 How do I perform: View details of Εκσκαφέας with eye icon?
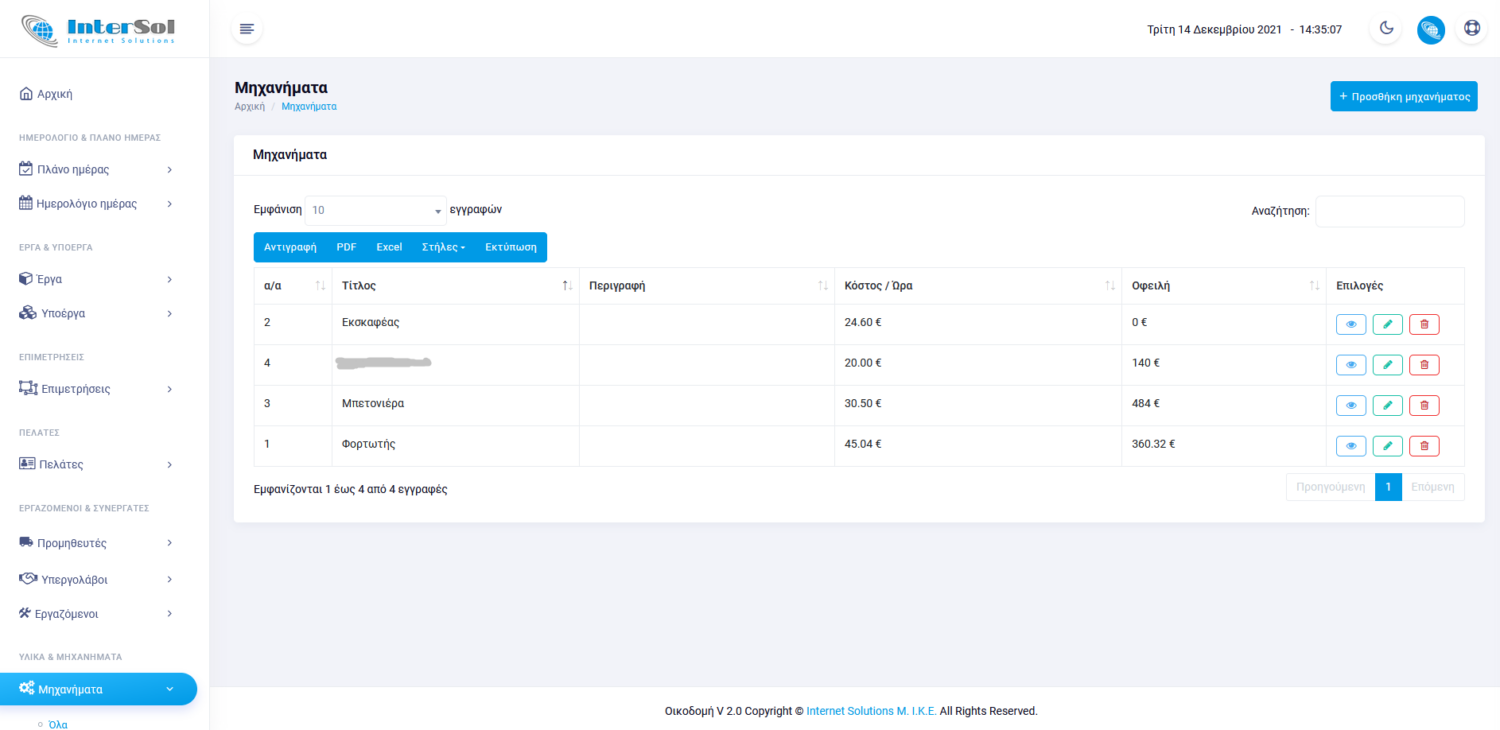point(1350,324)
